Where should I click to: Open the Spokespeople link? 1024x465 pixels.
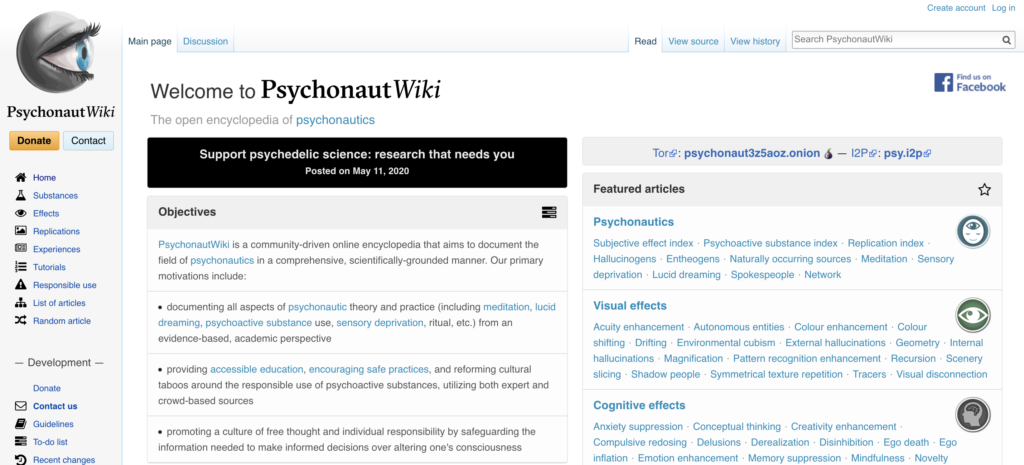763,275
